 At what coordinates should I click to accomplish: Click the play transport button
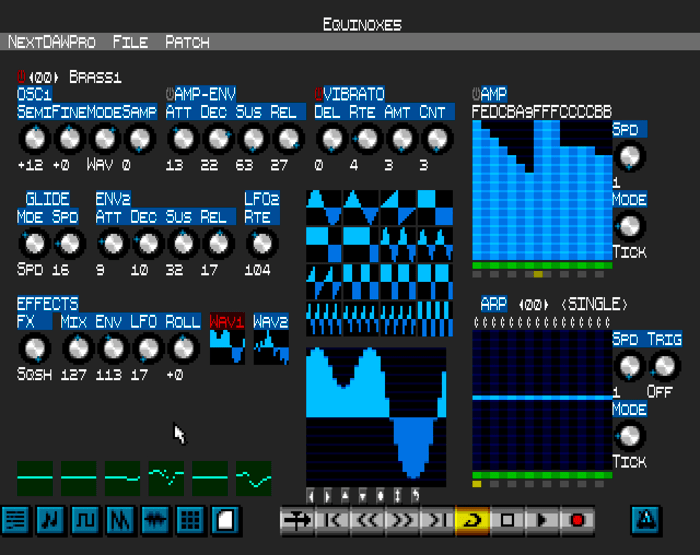[542, 520]
